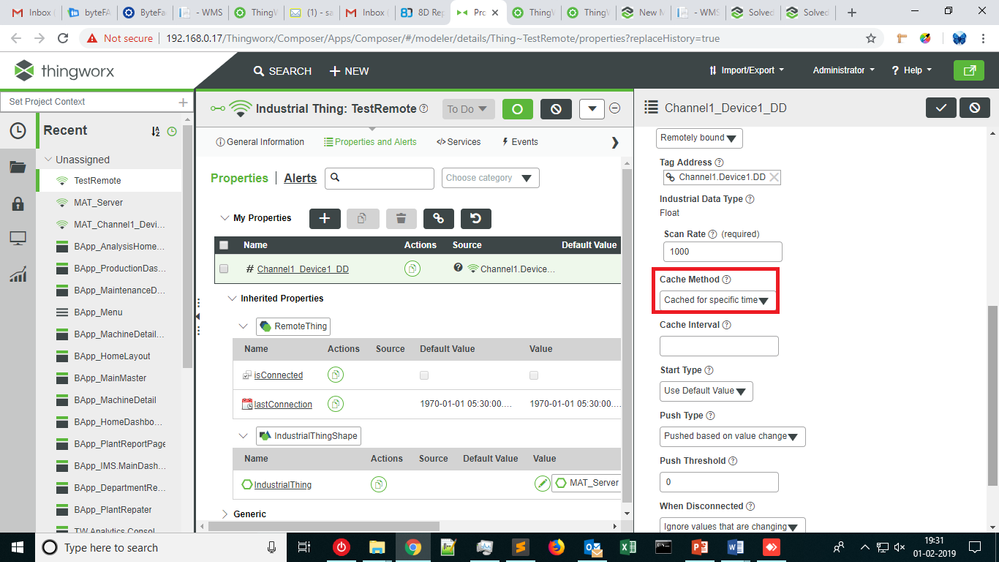Open the Analytics chart sidebar icon
The image size is (999, 562).
coord(18,275)
